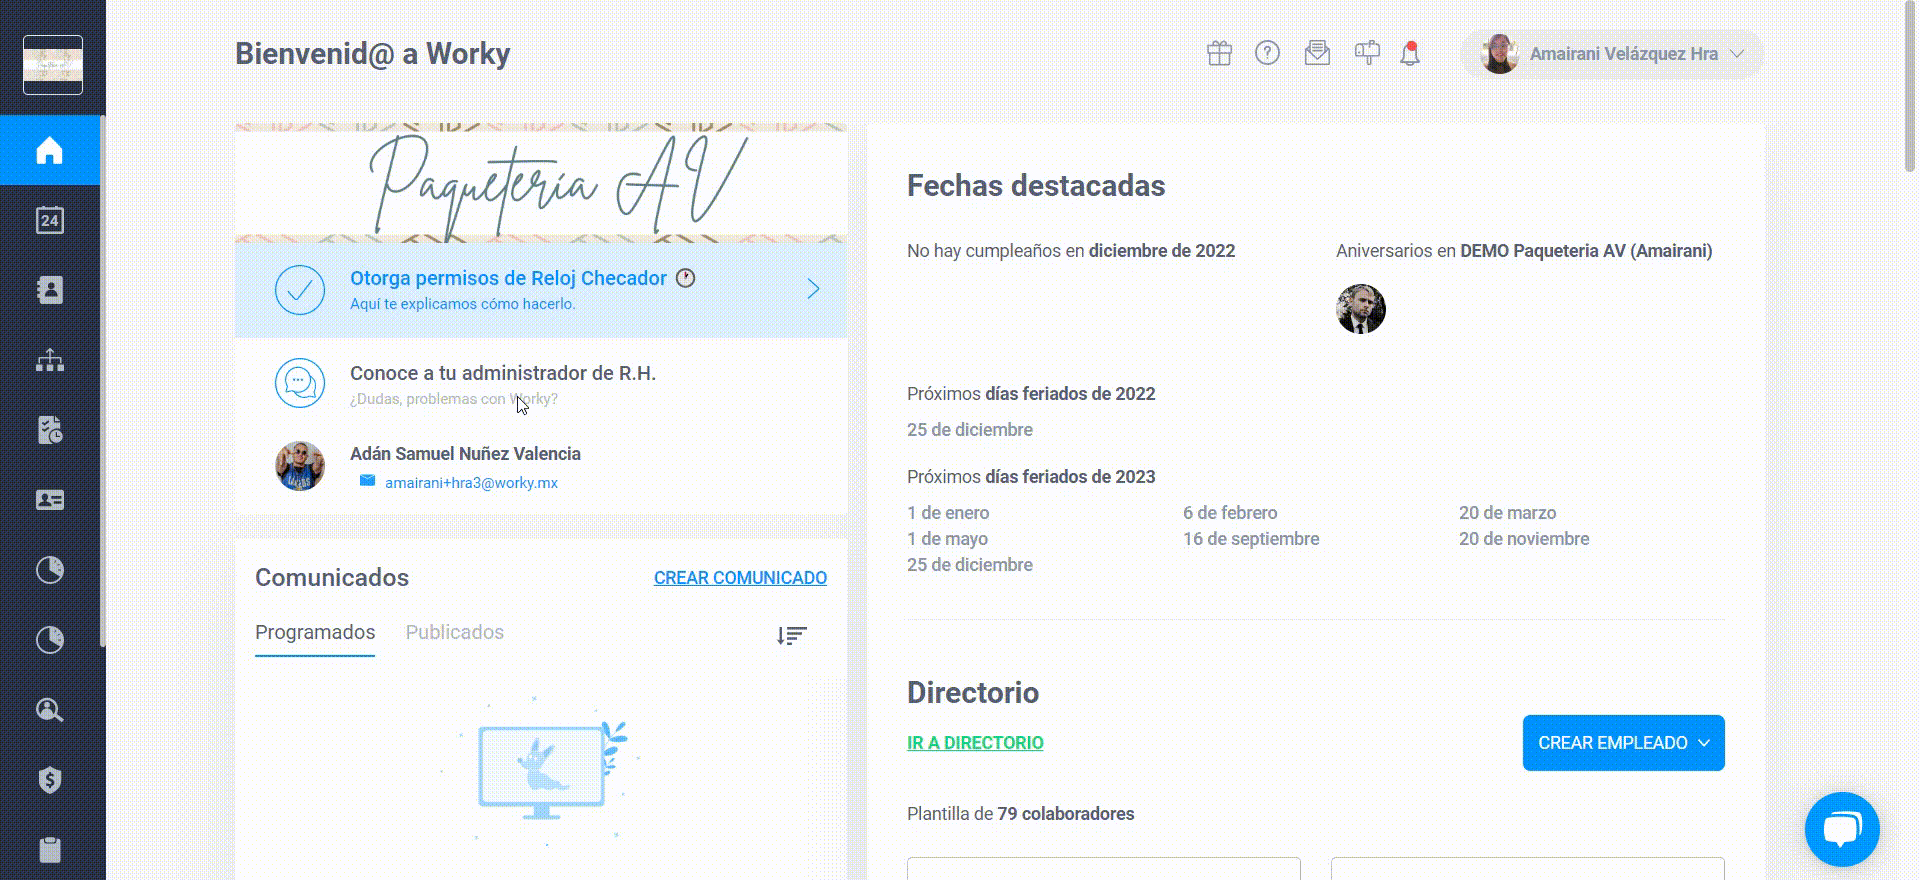
Task: Click the CREAR COMUNICADO link
Action: click(x=740, y=578)
